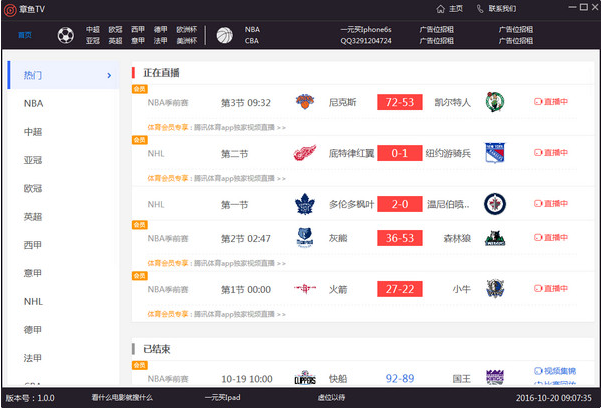
Task: Click the QQ3291204724 contact text
Action: pos(366,41)
